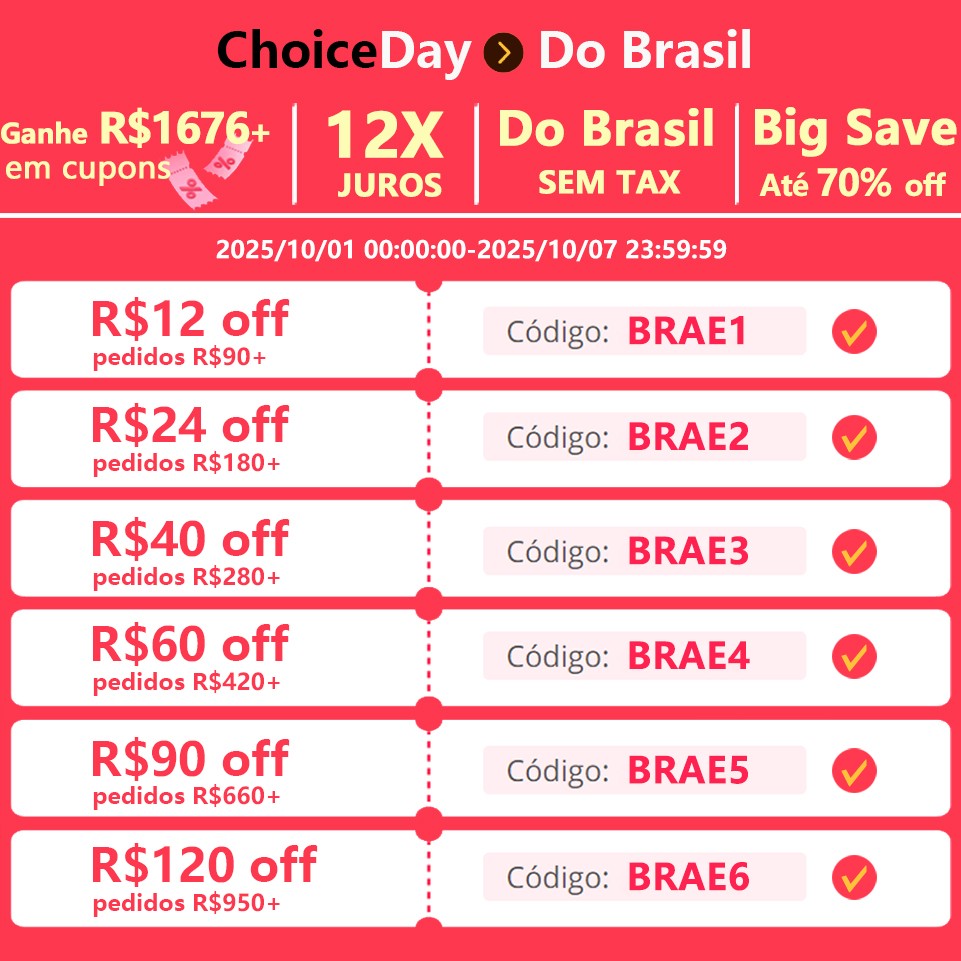Choose the R$60 off coupon offer
The image size is (961, 961).
pos(190,656)
